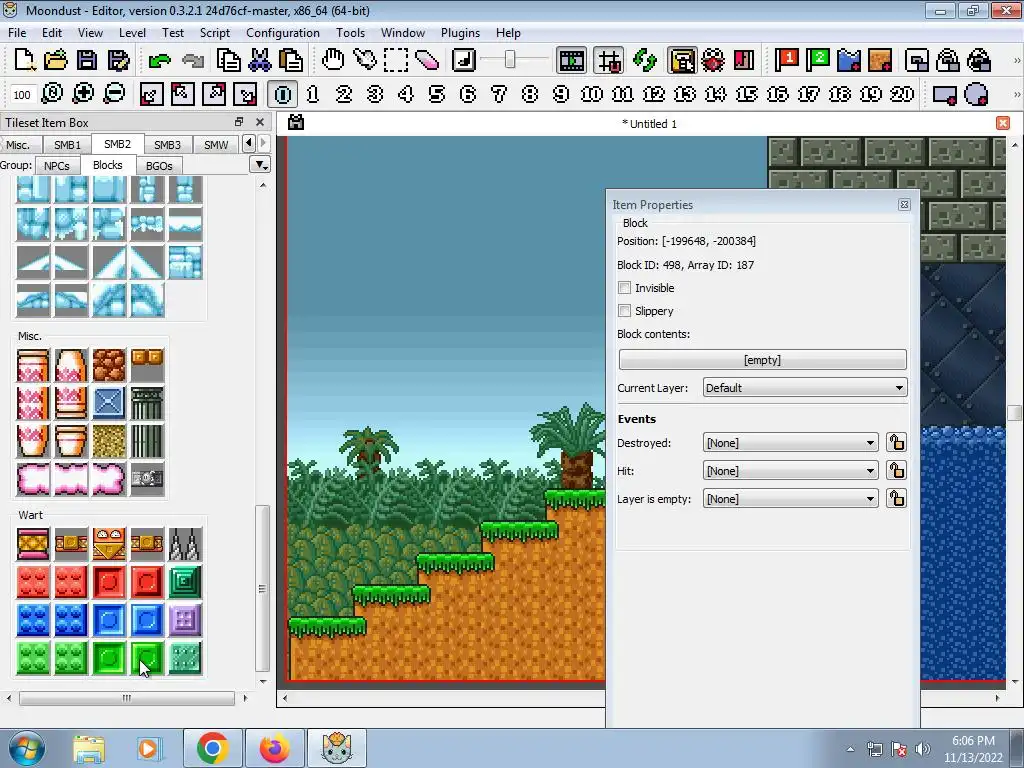Undo the last action
The height and width of the screenshot is (768, 1024).
click(x=159, y=61)
